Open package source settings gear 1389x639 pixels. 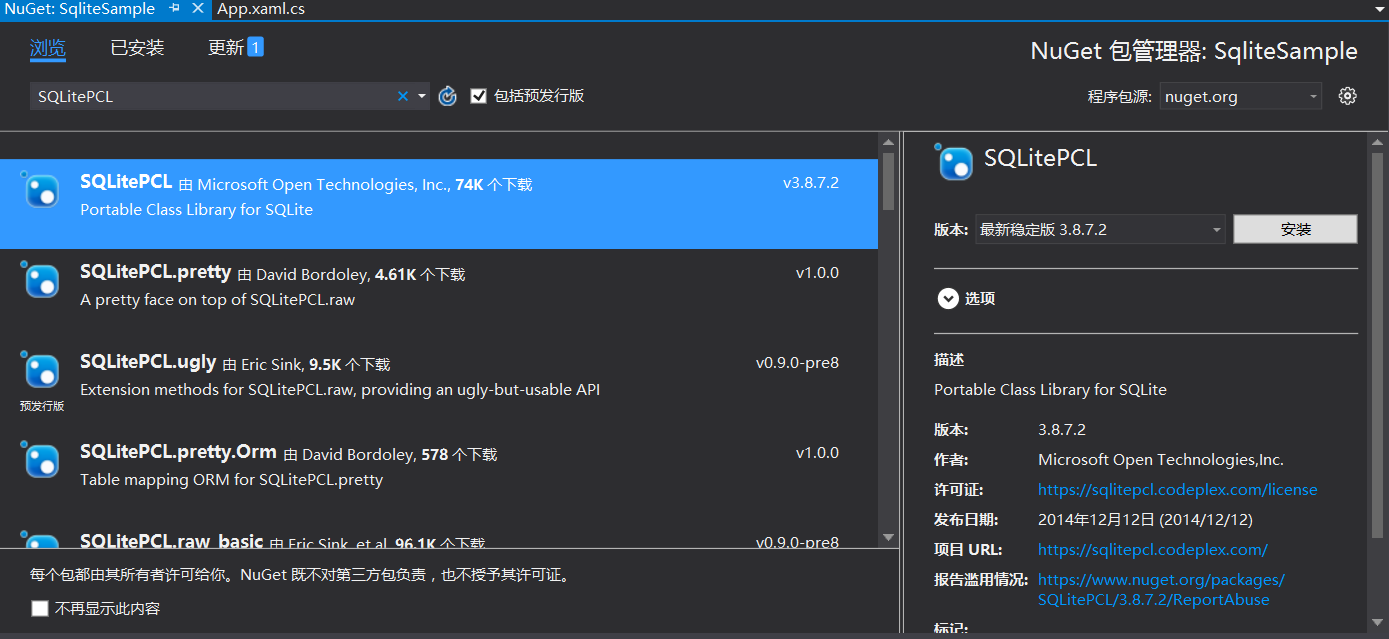tap(1348, 96)
